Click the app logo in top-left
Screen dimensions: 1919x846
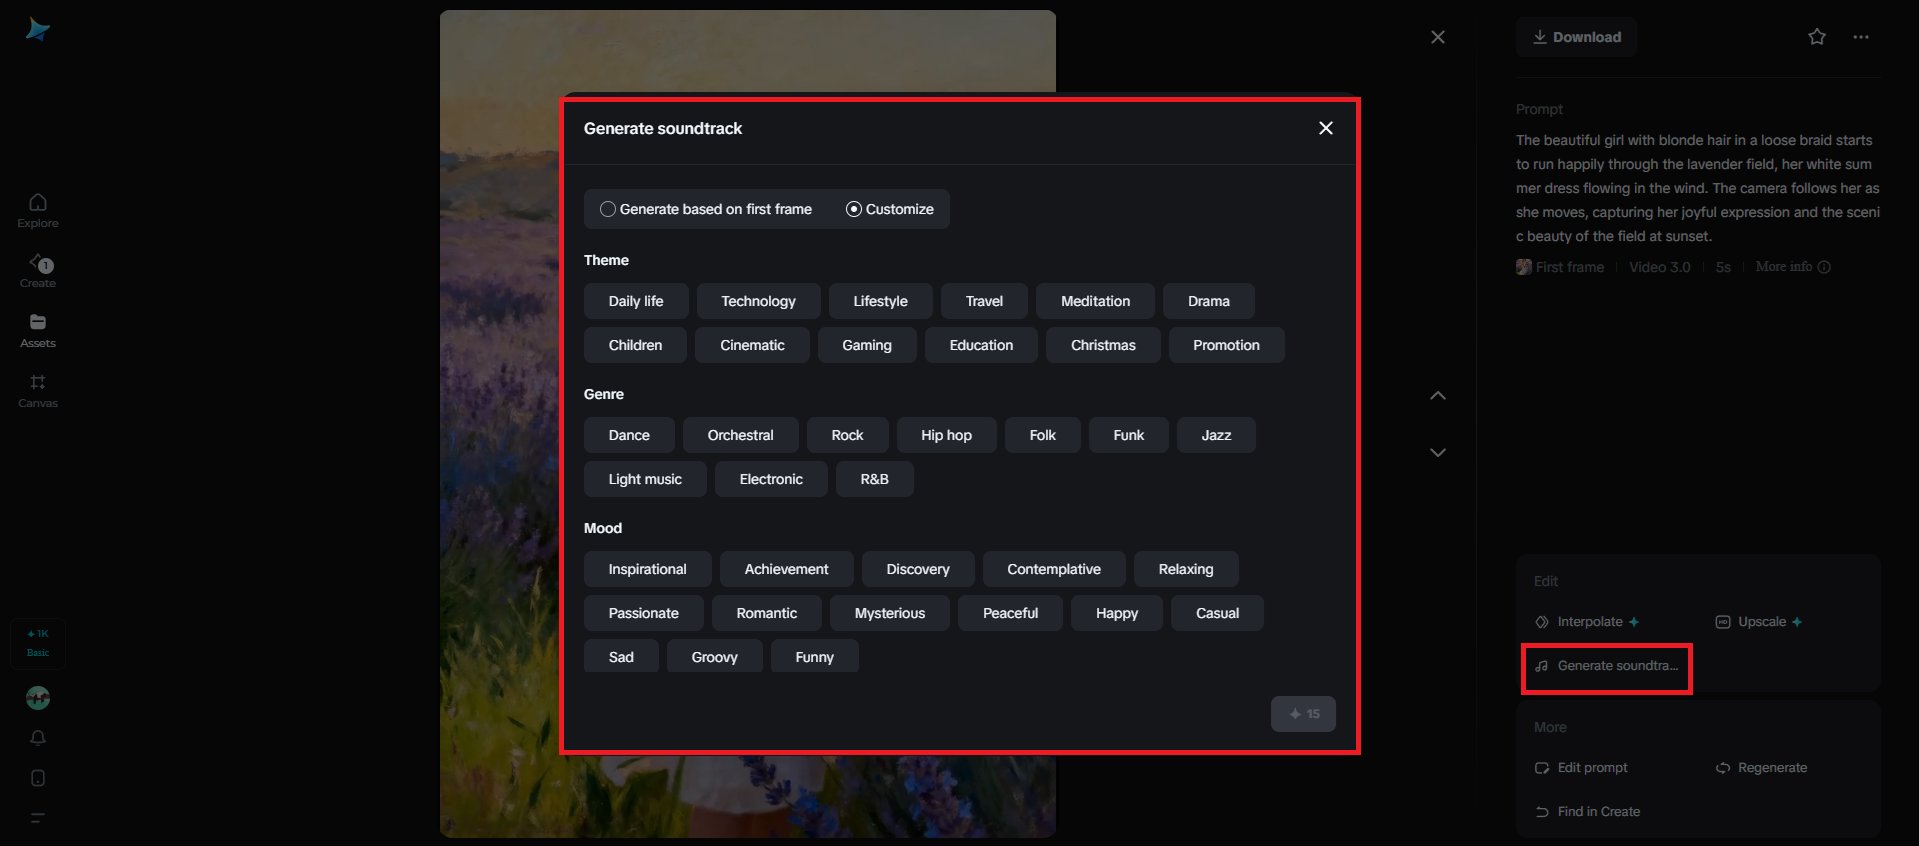(x=38, y=30)
